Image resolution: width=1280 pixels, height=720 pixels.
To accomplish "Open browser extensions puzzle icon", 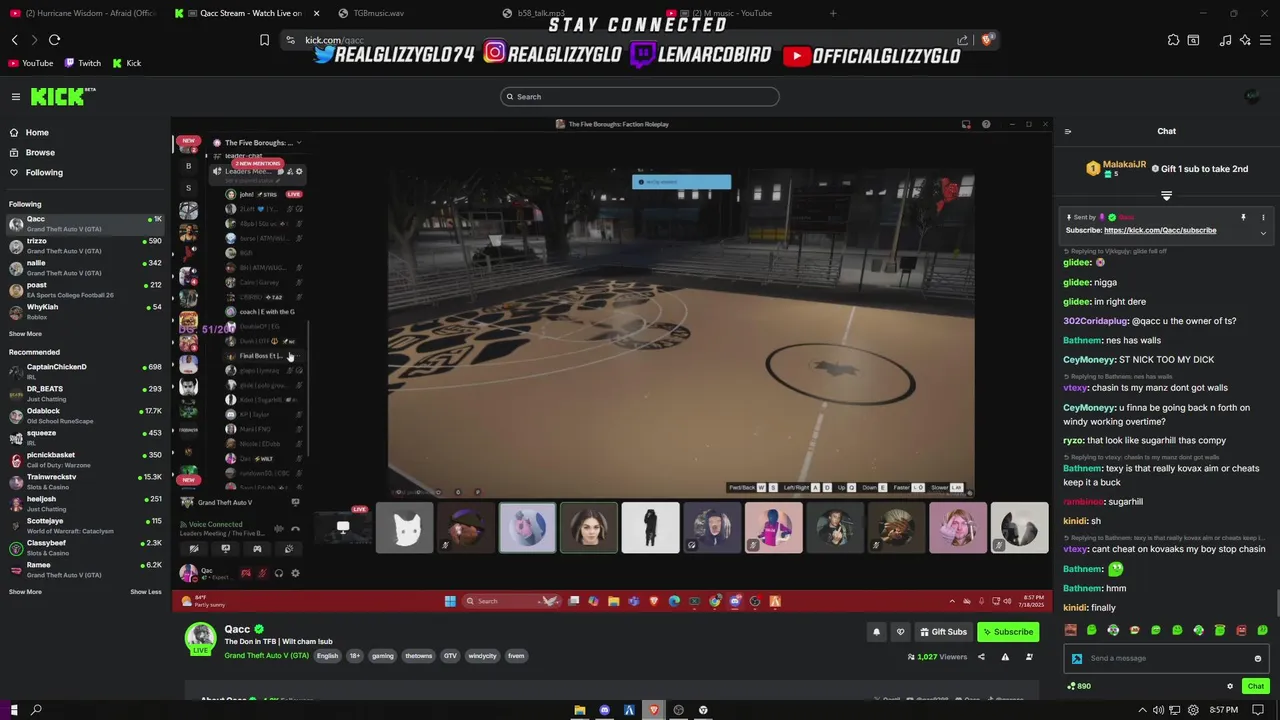I will click(x=1173, y=40).
